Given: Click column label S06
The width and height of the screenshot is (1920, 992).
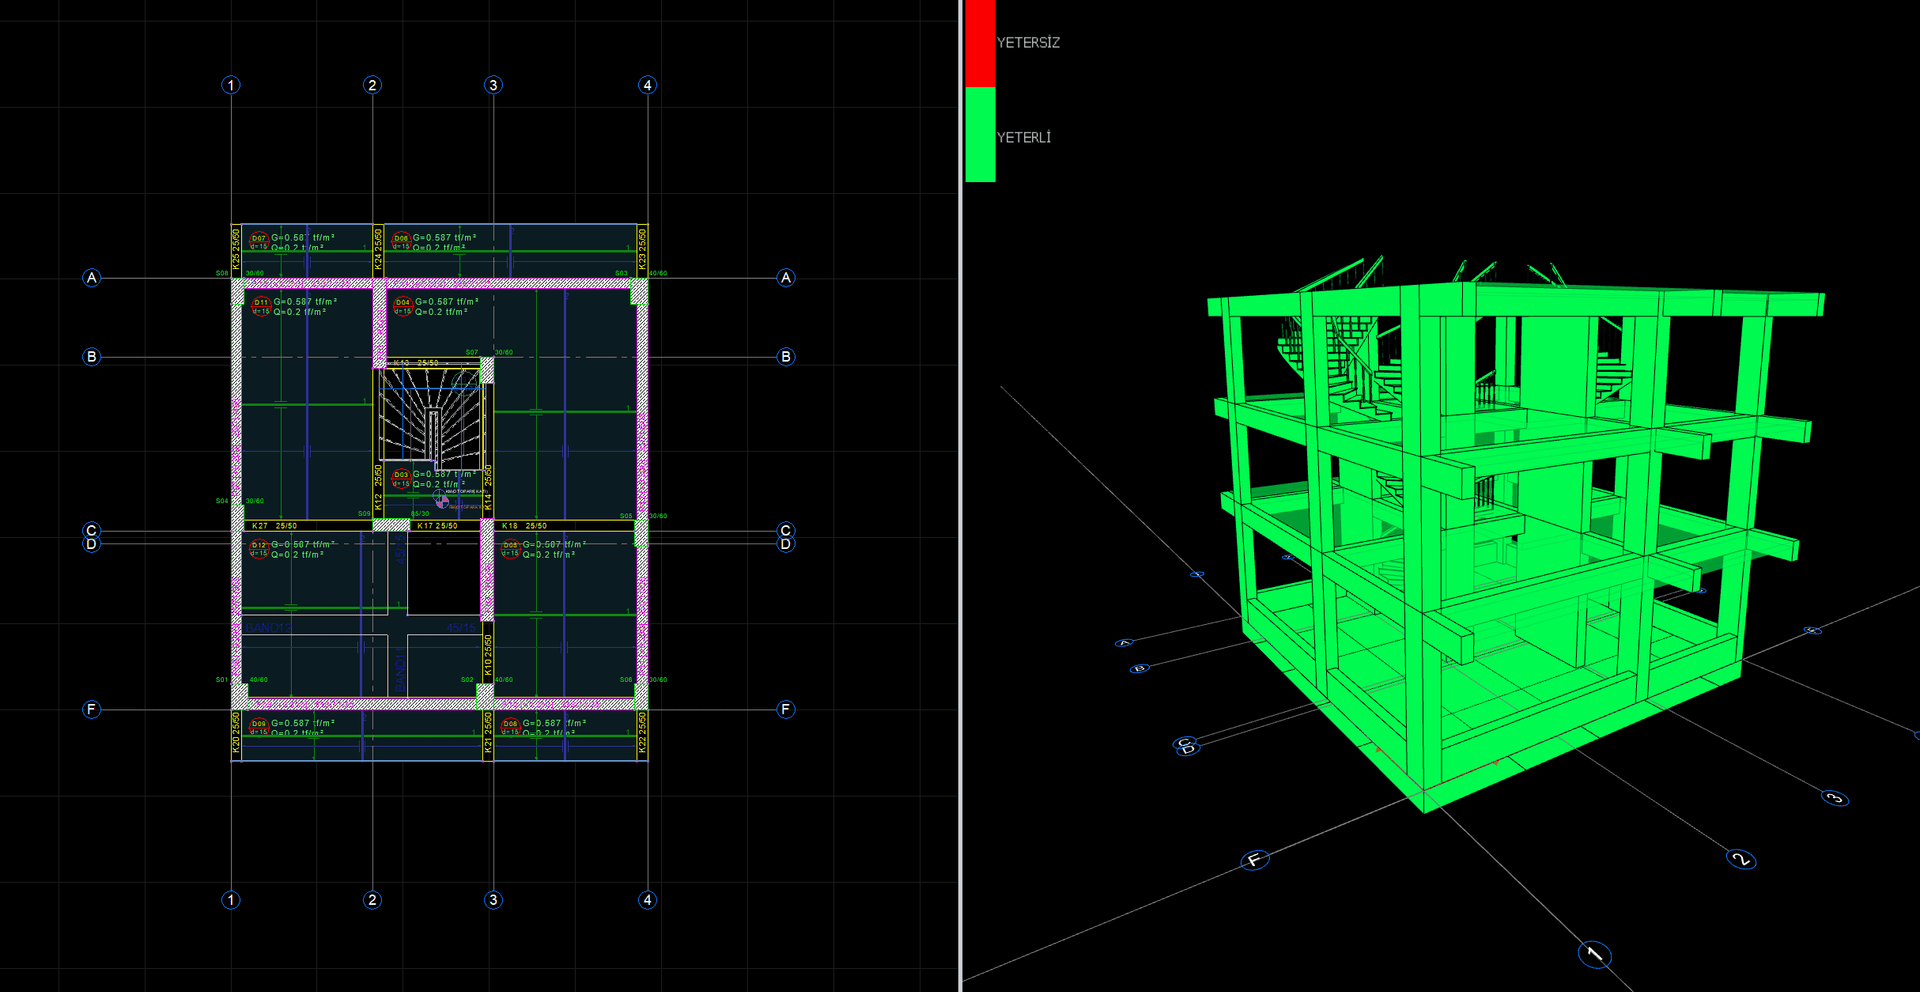Looking at the screenshot, I should point(626,680).
